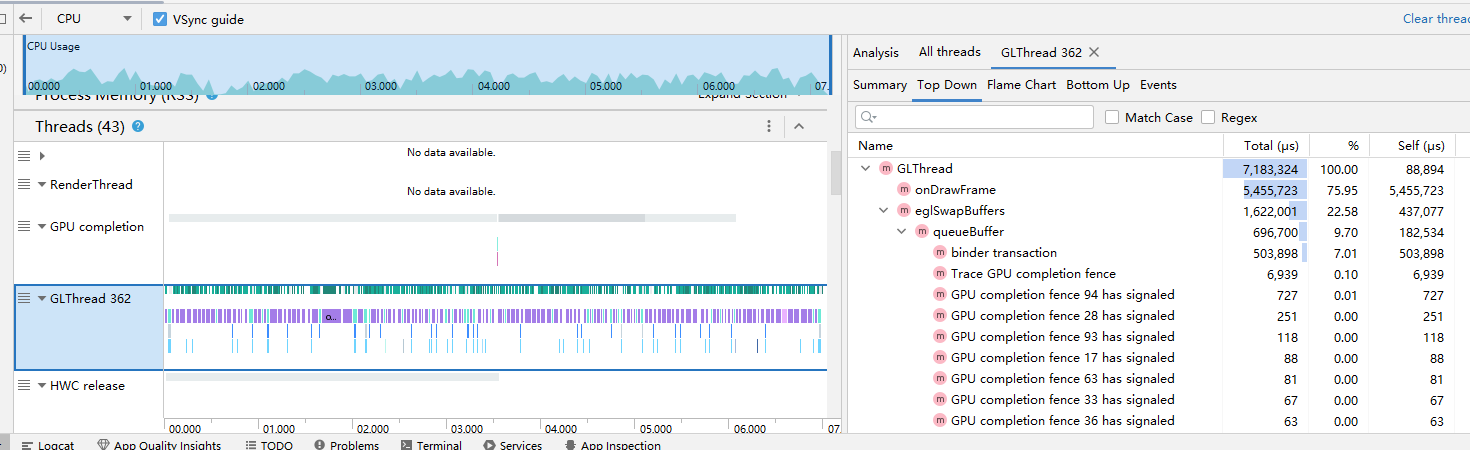
Task: Switch to the All threads tab
Action: pos(950,52)
